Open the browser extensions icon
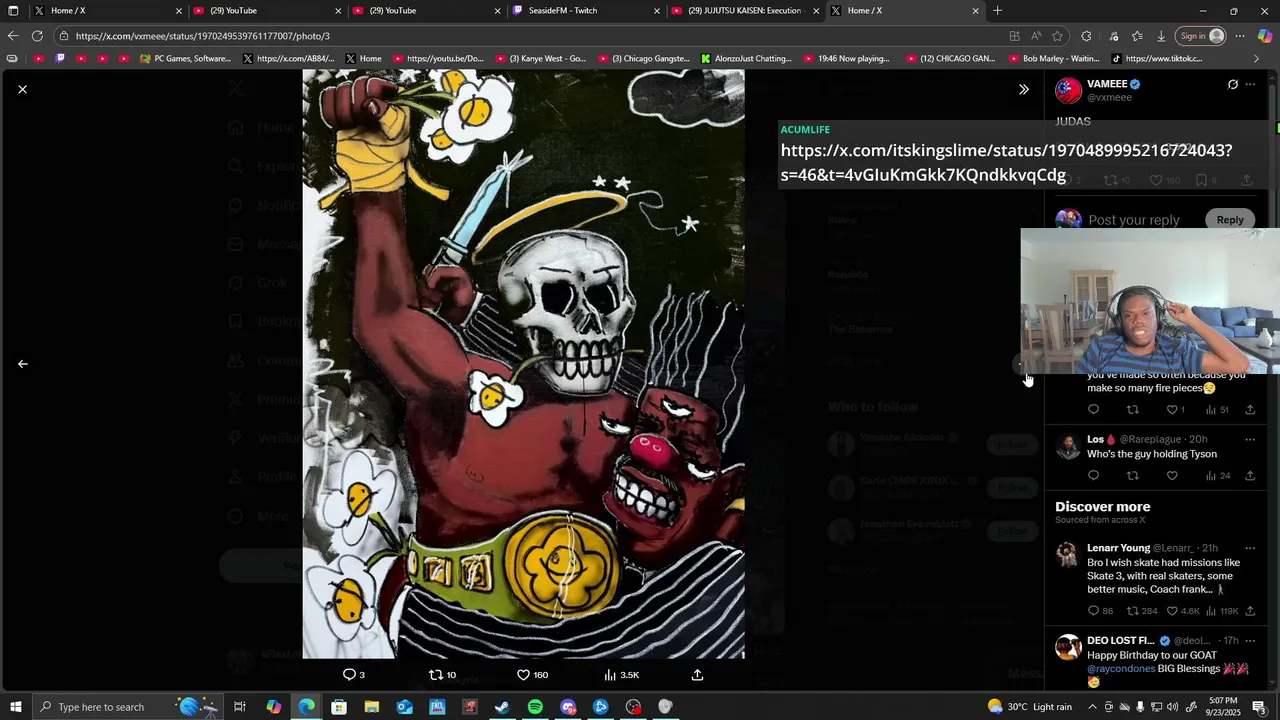Viewport: 1280px width, 720px height. pyautogui.click(x=1086, y=36)
